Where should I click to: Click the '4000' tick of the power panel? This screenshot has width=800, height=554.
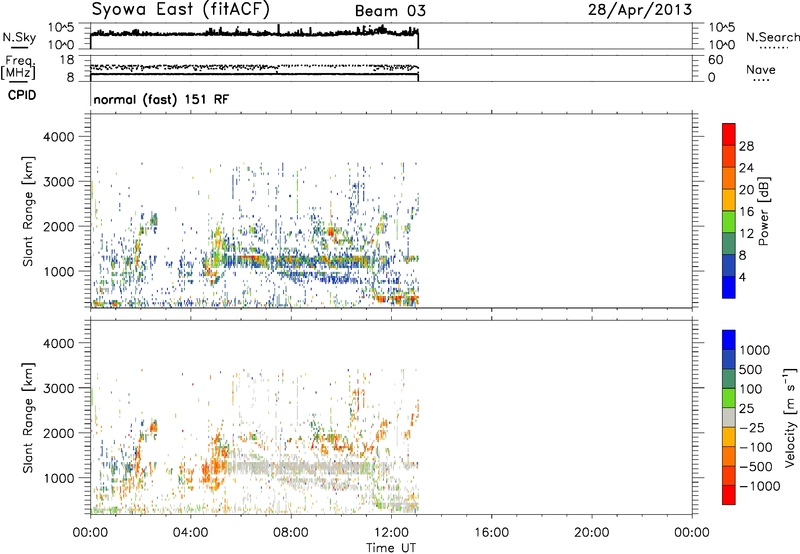click(x=59, y=137)
